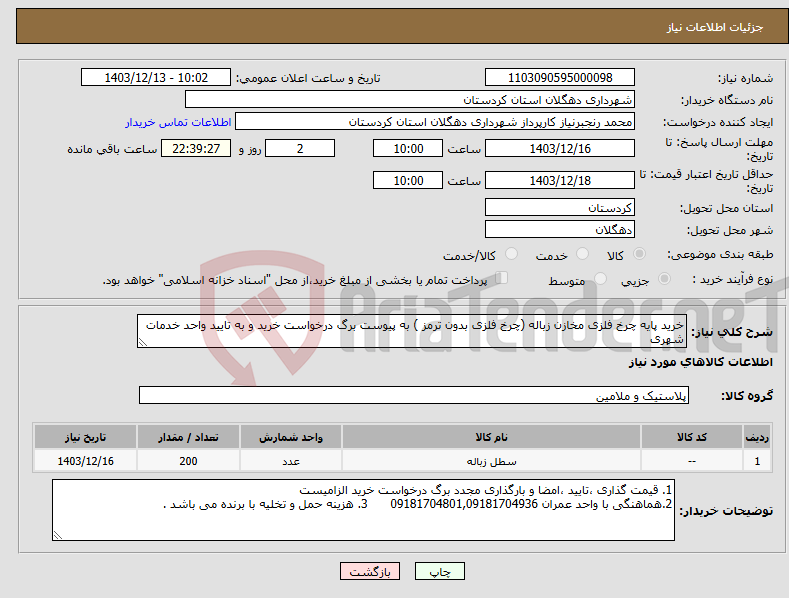
Task: Click the اطلاعات کالاهای مورد نیاز heading
Action: 700,362
